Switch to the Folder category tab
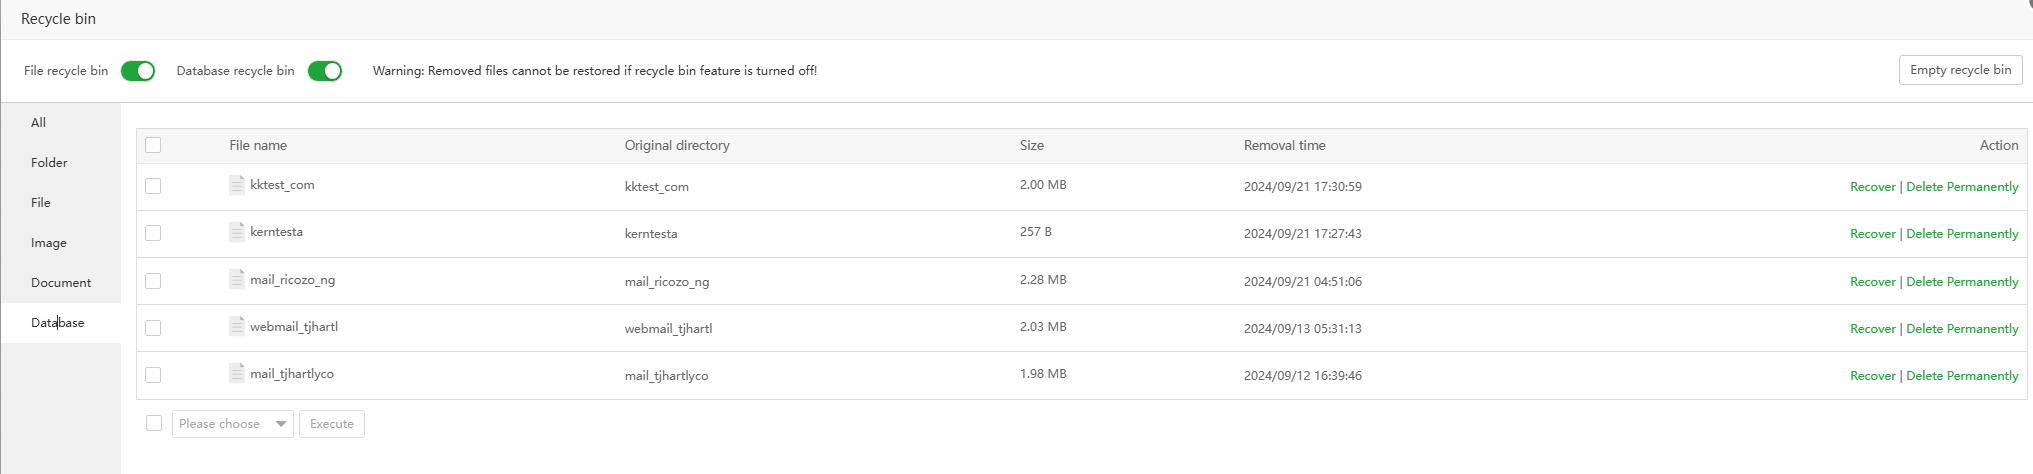 tap(49, 163)
